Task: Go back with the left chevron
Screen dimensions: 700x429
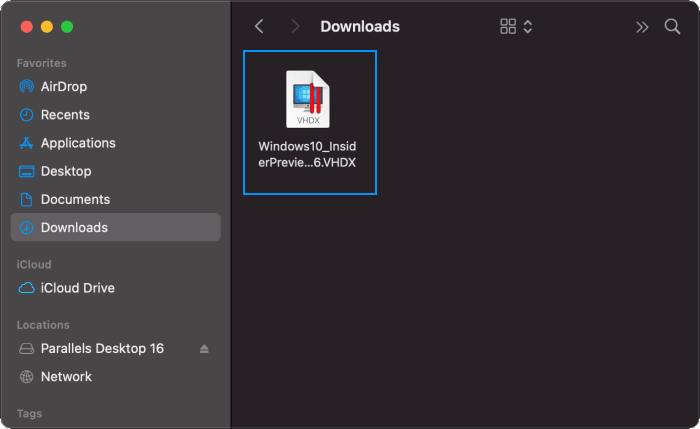Action: click(260, 27)
